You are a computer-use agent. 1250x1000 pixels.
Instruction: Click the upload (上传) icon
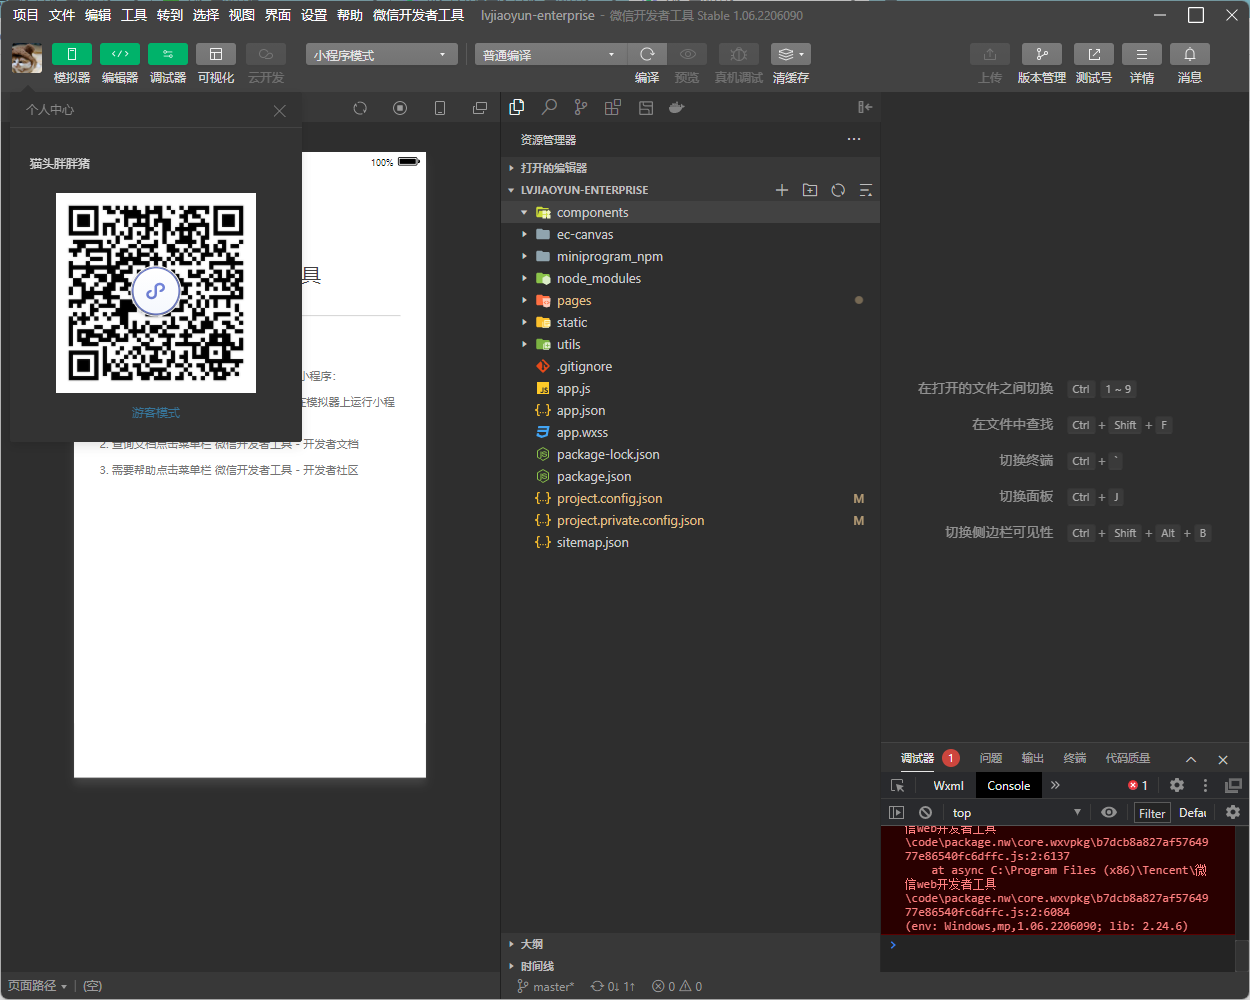tap(990, 54)
